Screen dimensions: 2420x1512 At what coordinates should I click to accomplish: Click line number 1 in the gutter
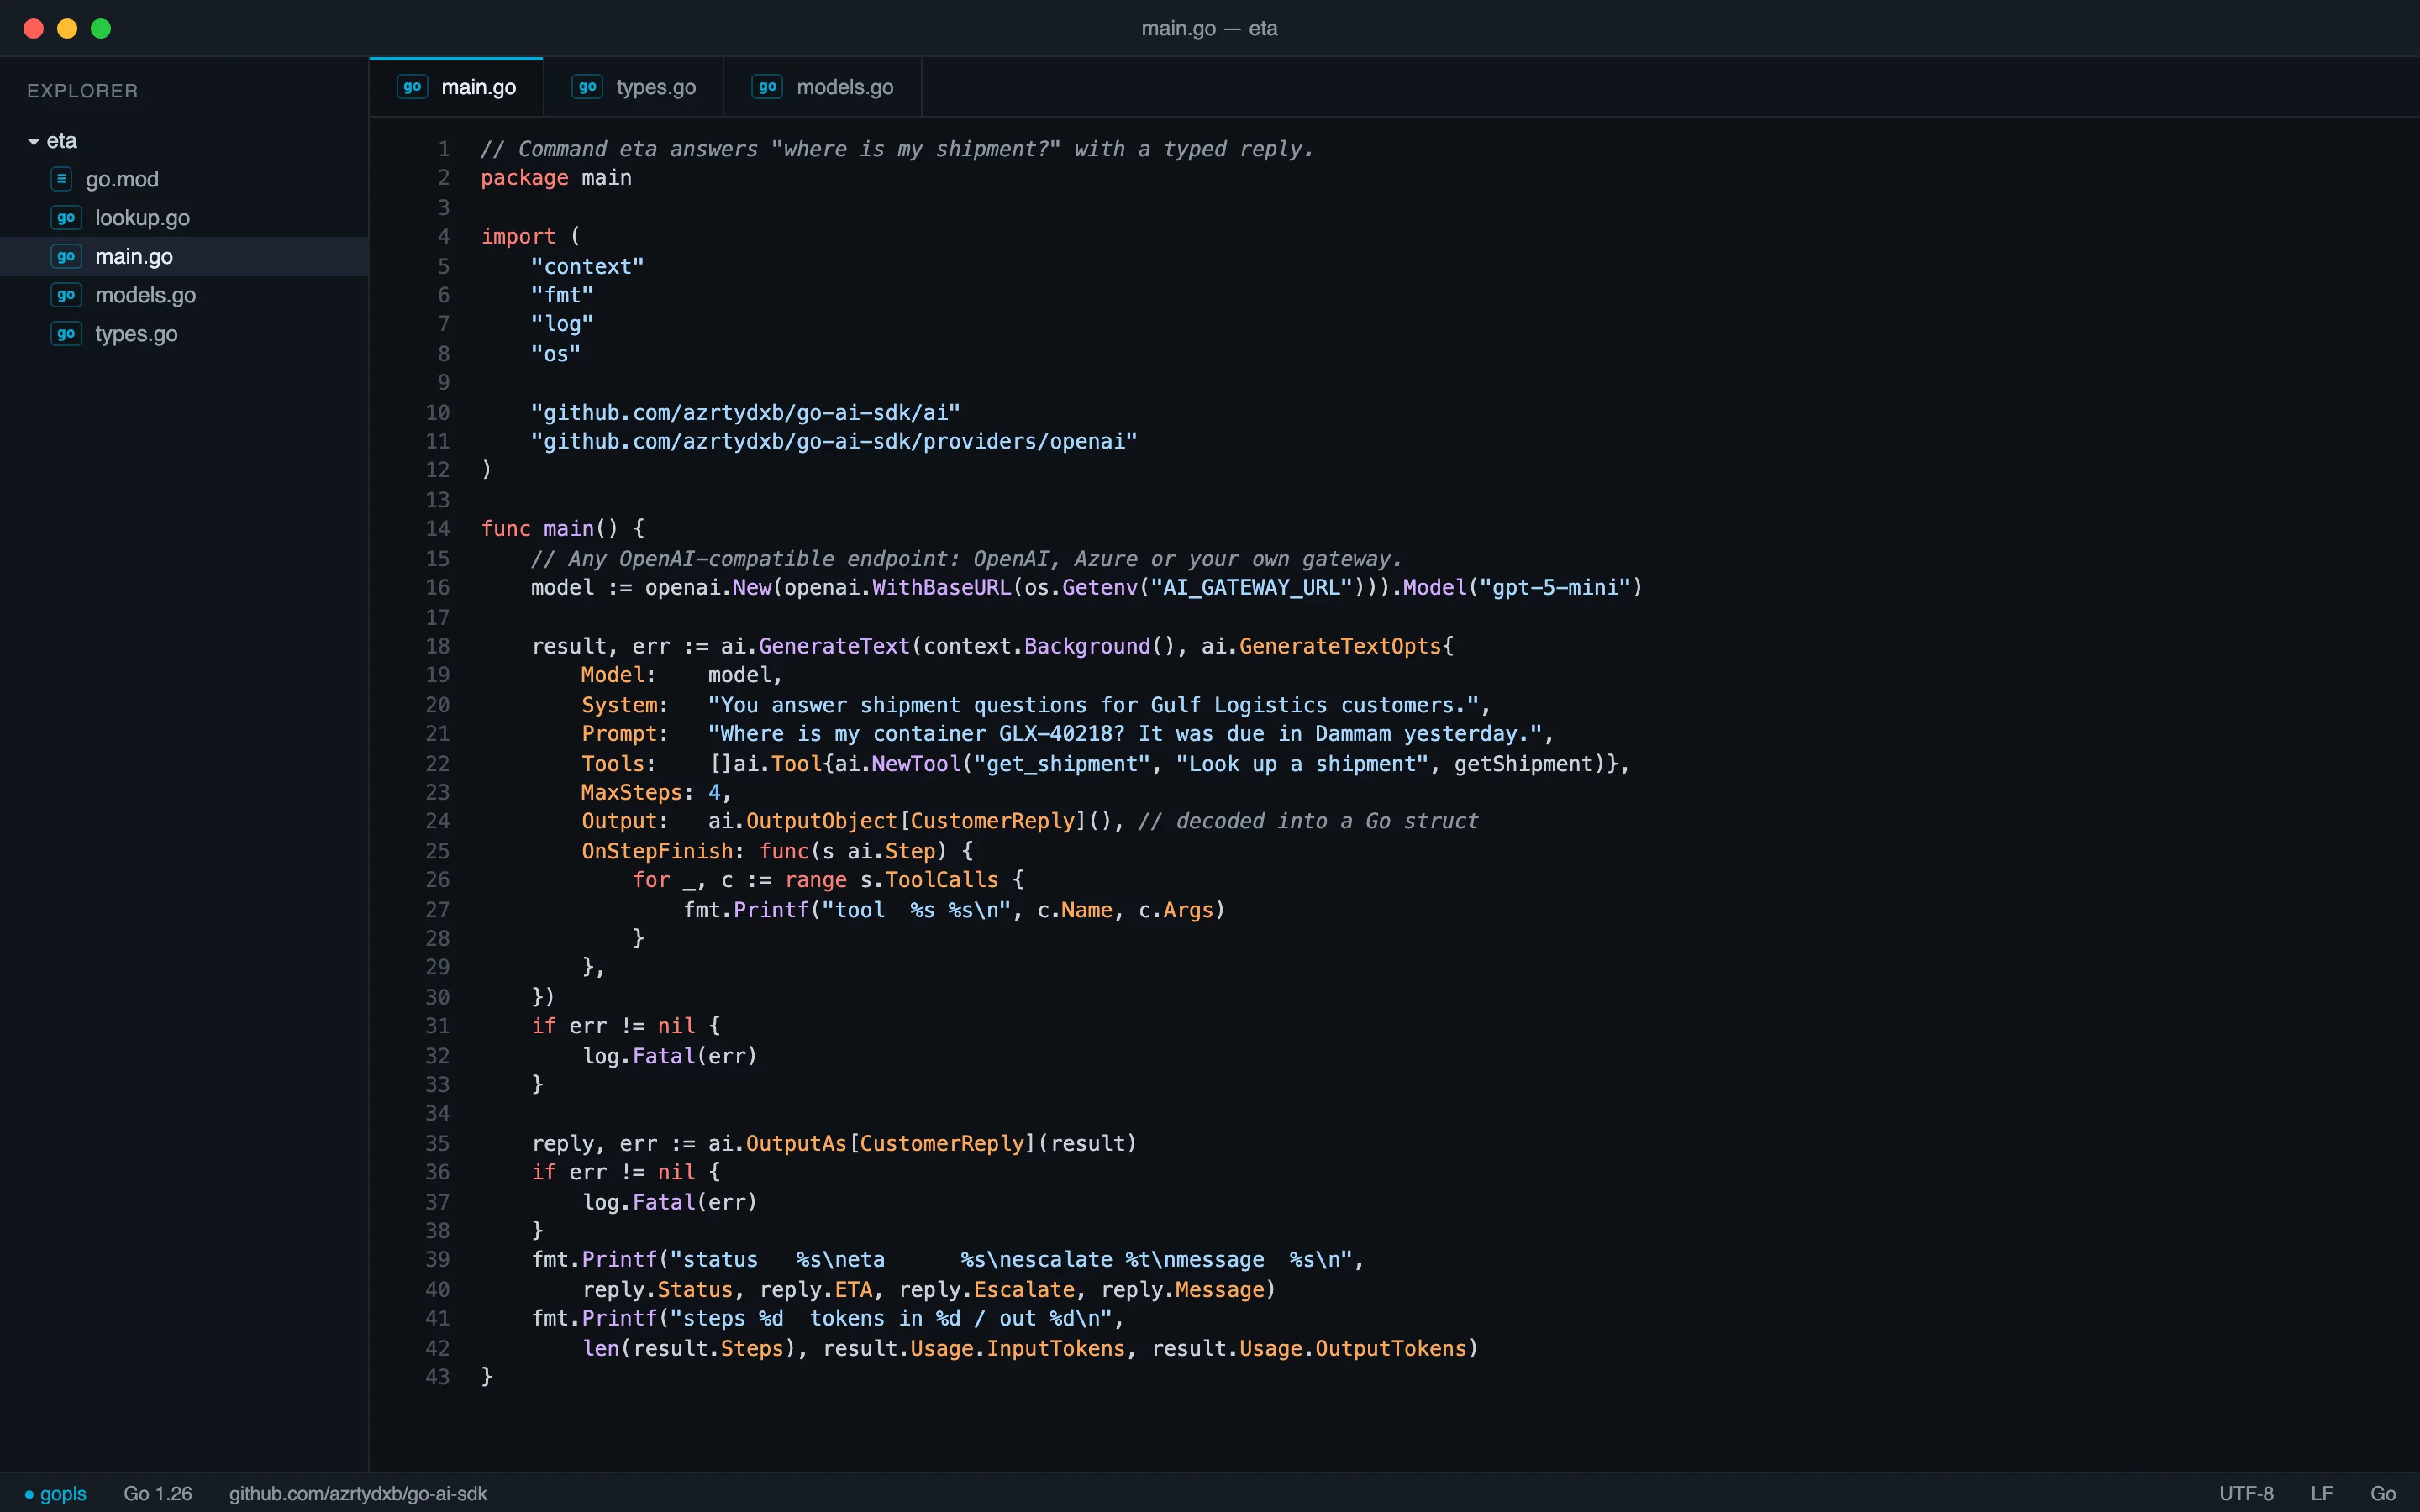click(x=443, y=149)
